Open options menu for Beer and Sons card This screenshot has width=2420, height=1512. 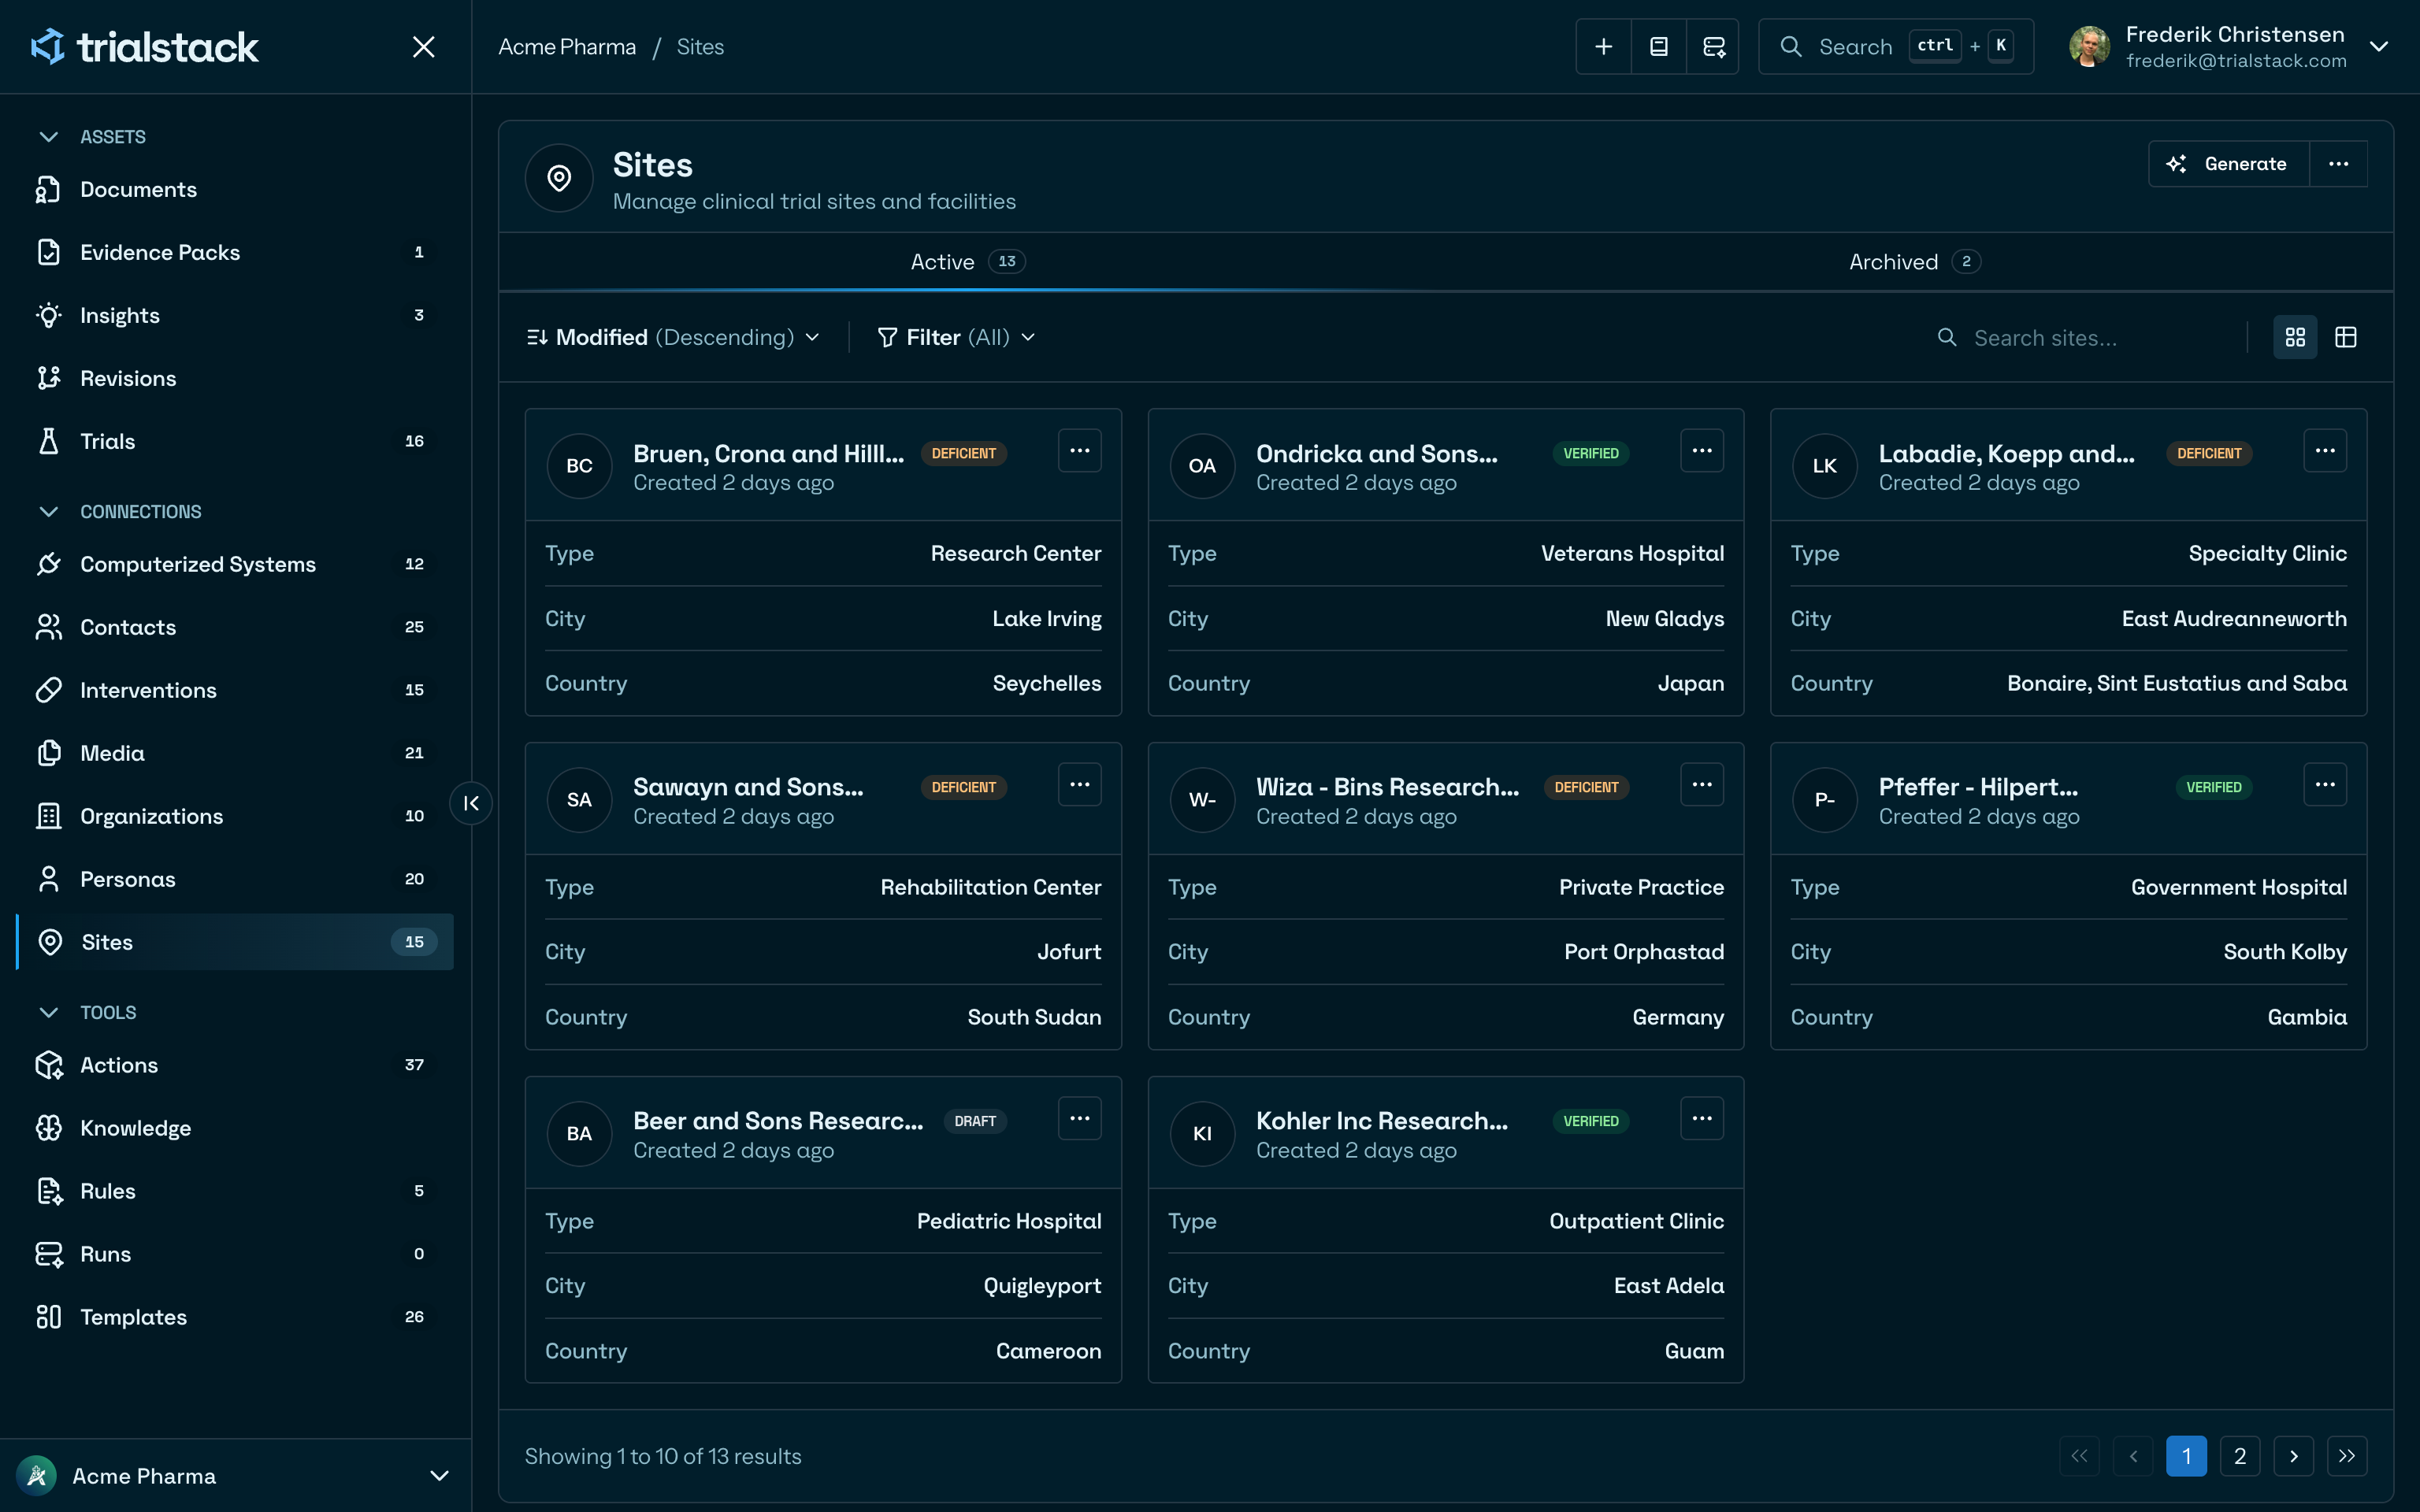[x=1079, y=1119]
